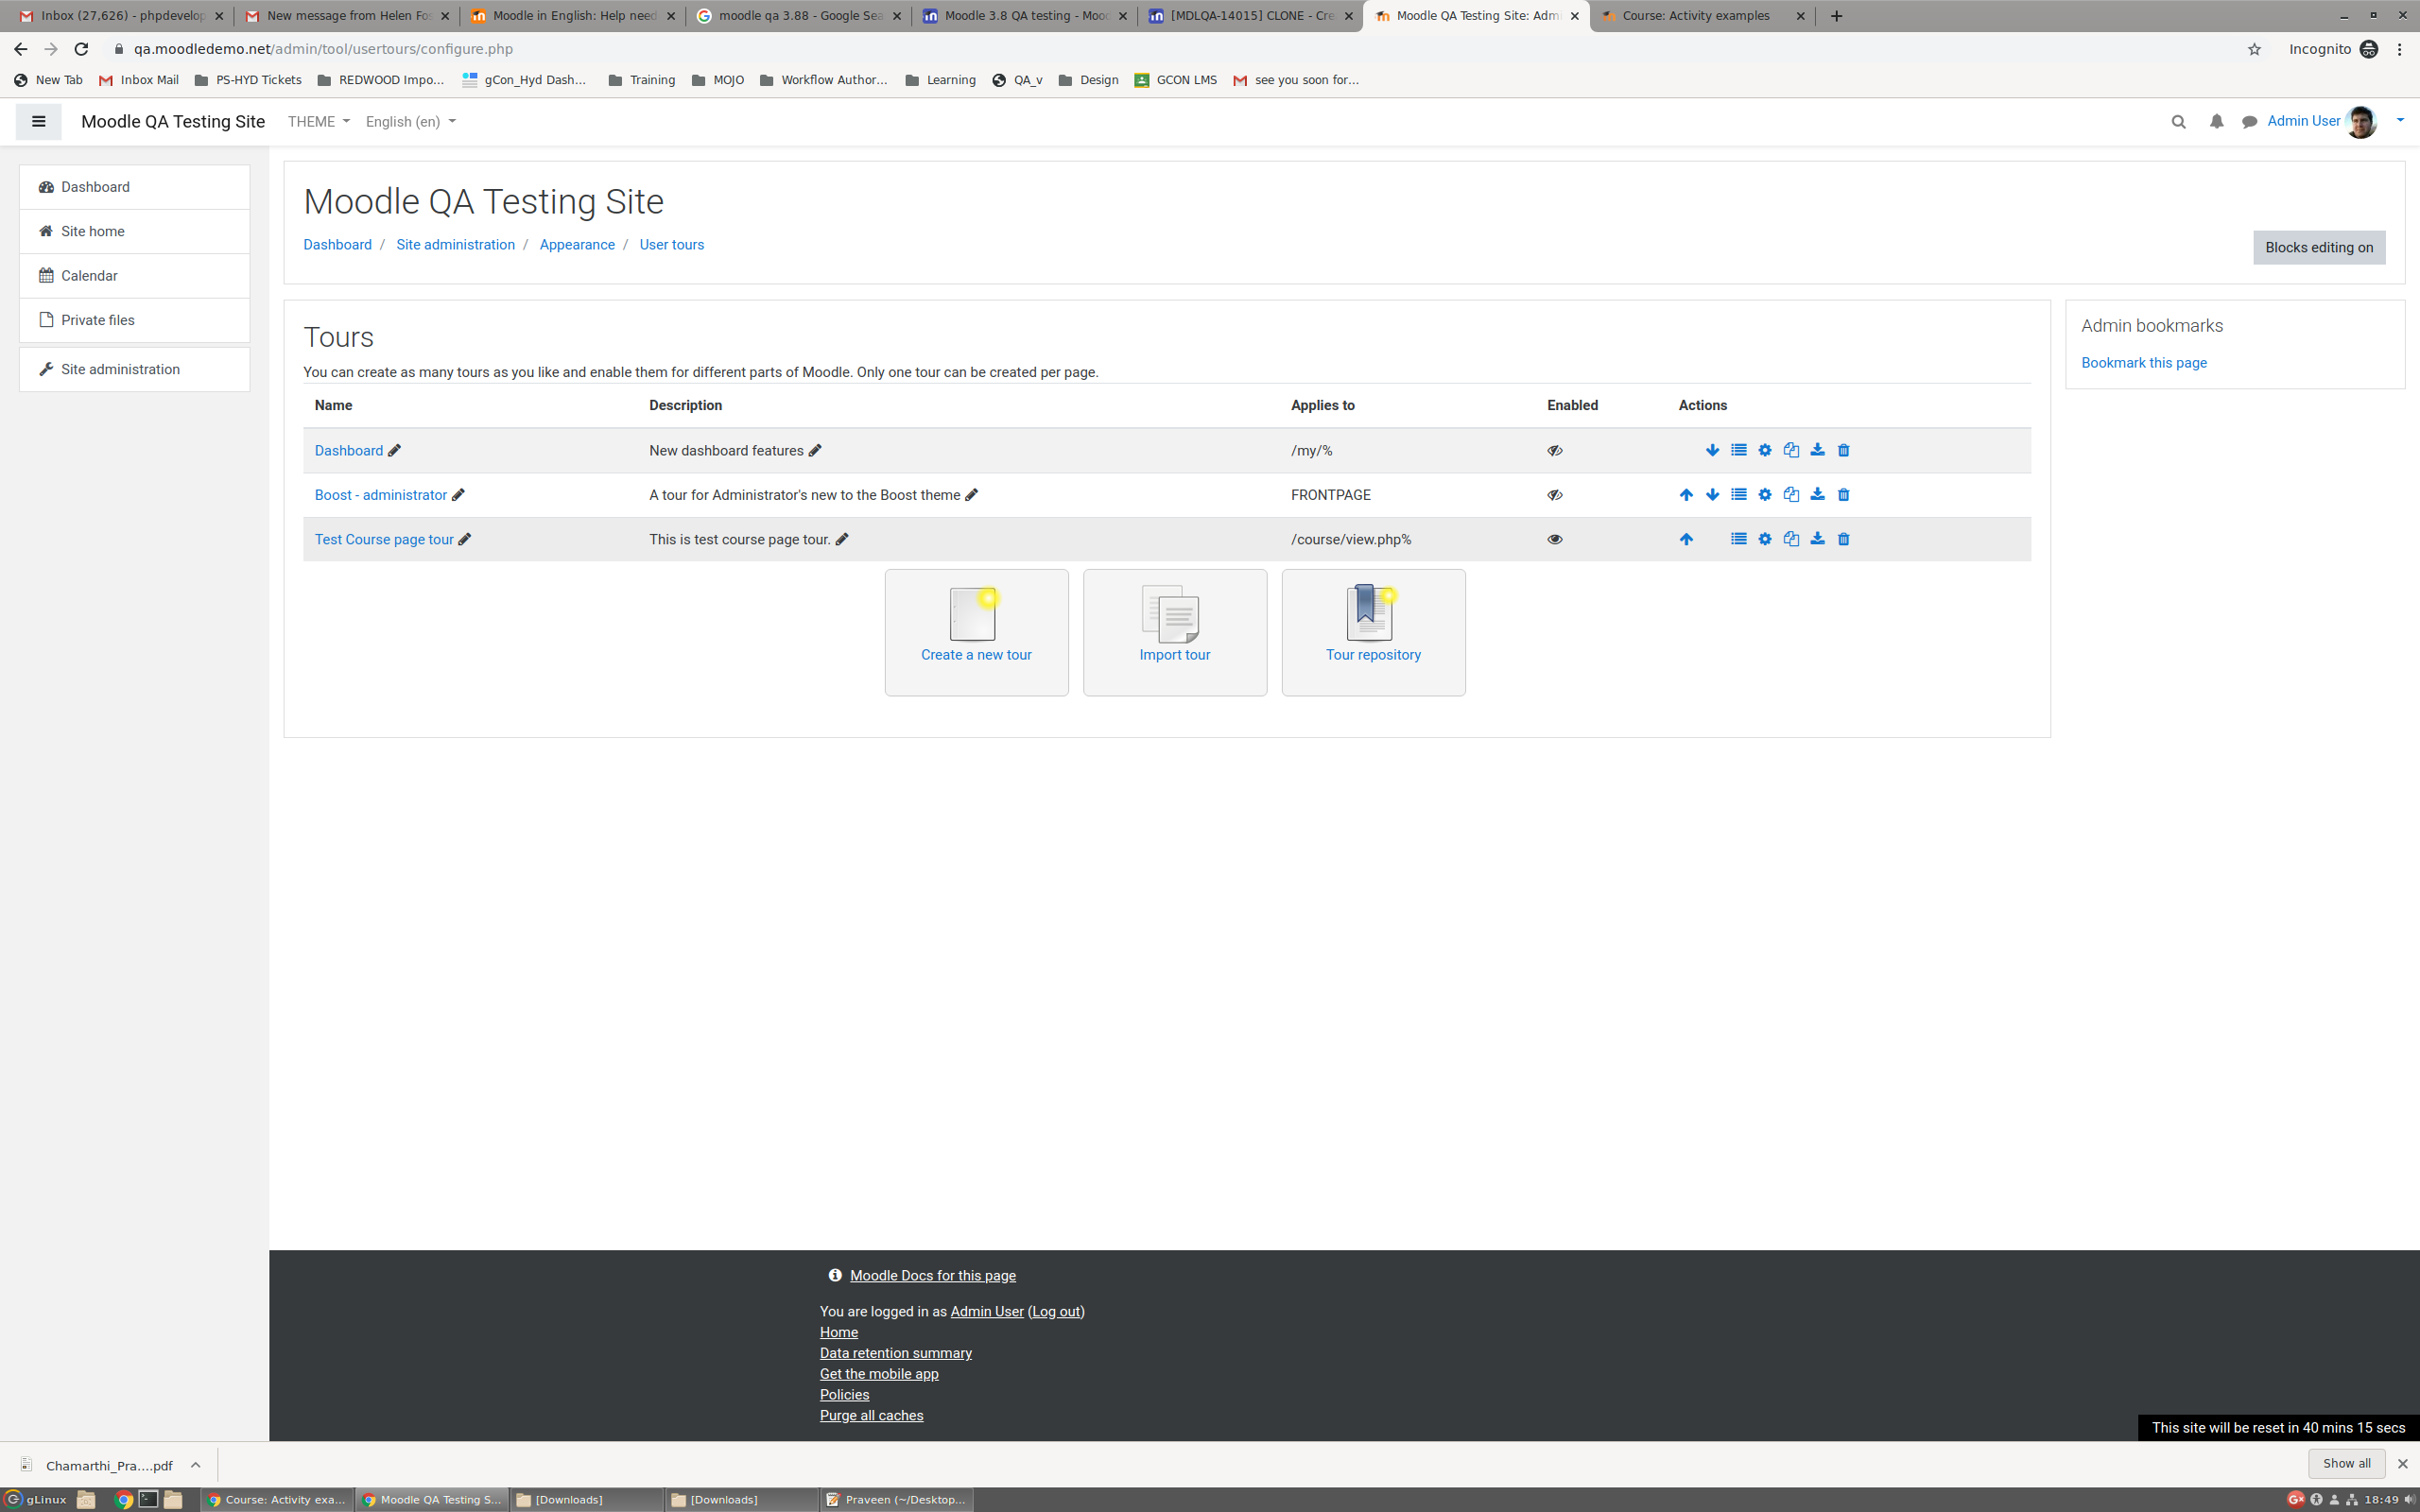Open Dashboard in the side navigation
This screenshot has width=2420, height=1512.
click(x=134, y=187)
